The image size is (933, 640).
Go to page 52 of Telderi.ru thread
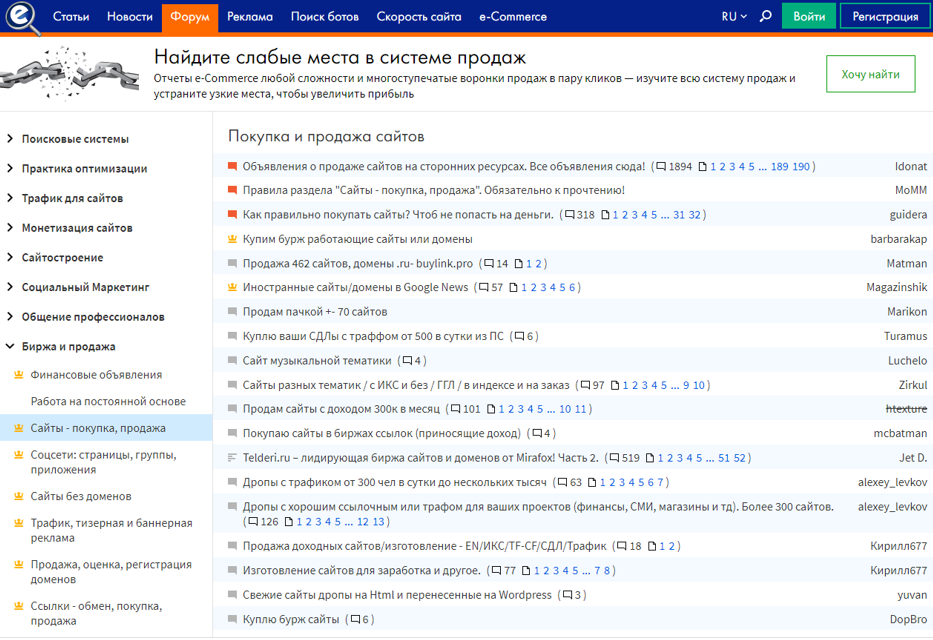coord(740,458)
